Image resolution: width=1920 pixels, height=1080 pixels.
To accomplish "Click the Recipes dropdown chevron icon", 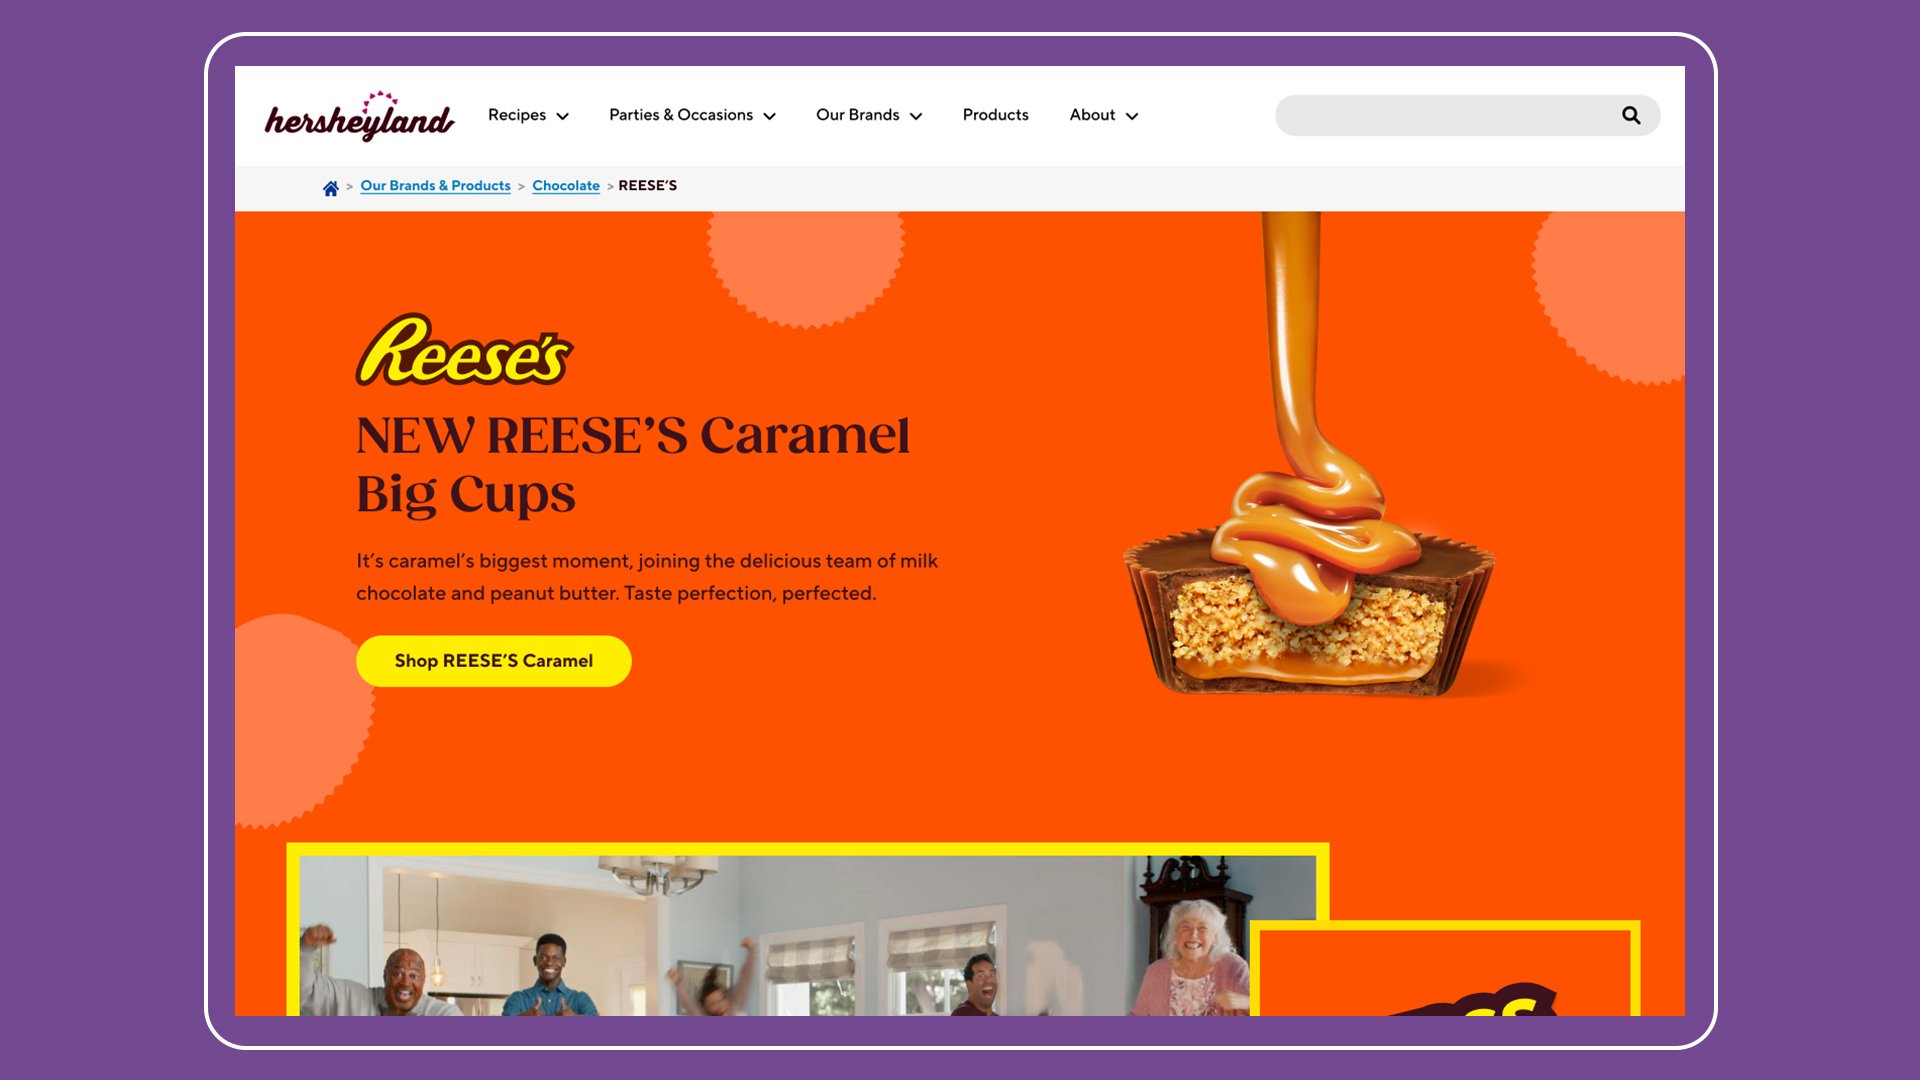I will point(562,116).
